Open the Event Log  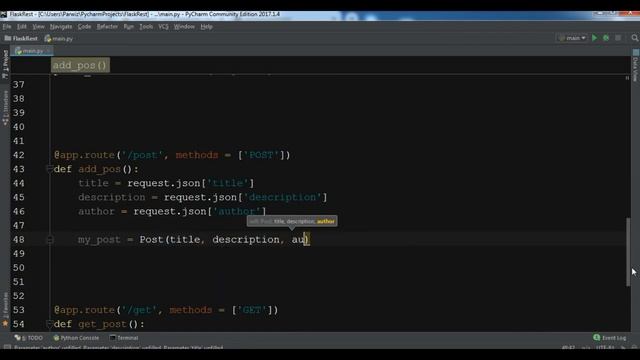(610, 338)
